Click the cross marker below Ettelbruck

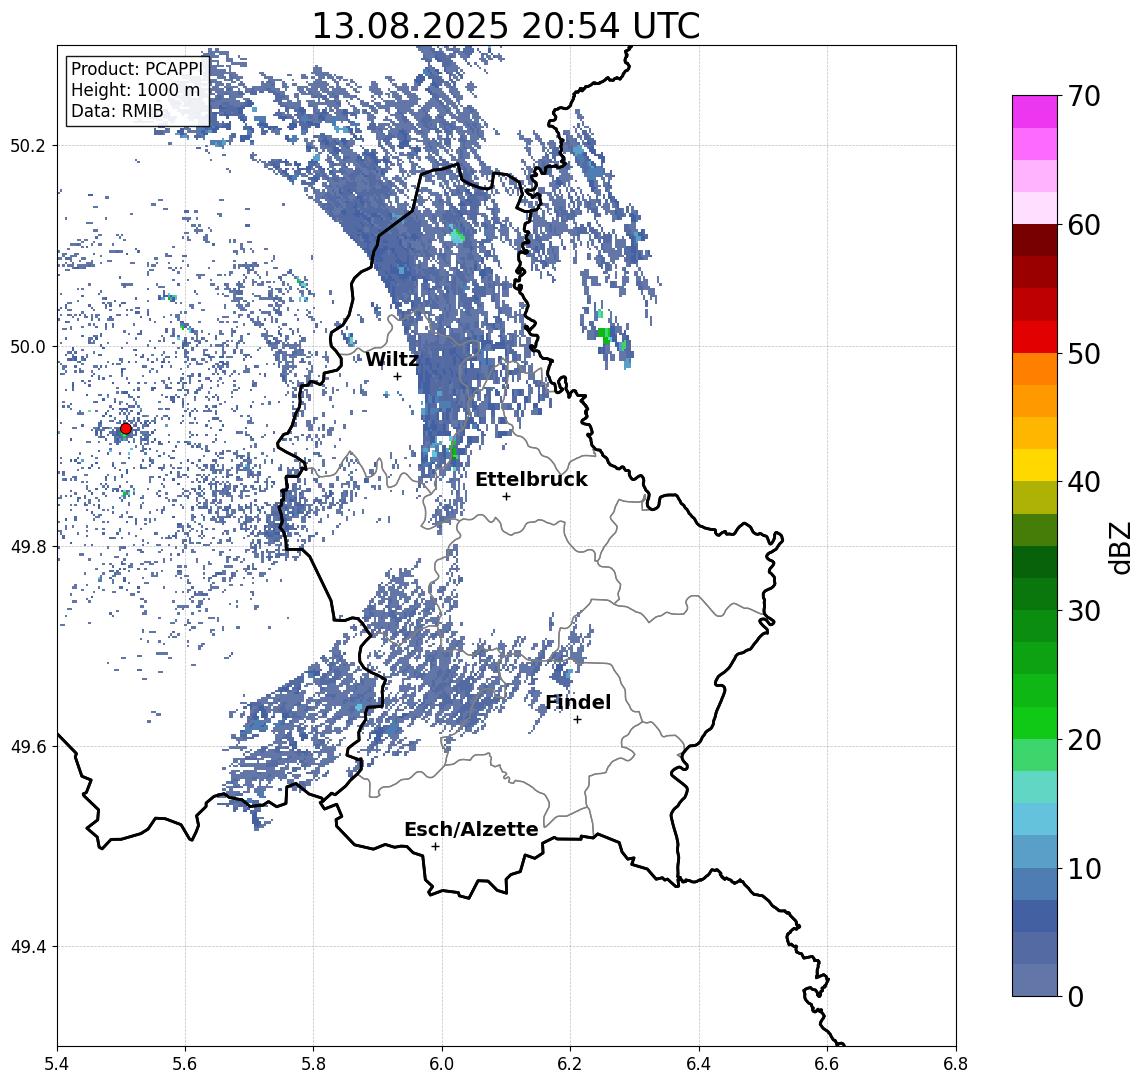506,497
